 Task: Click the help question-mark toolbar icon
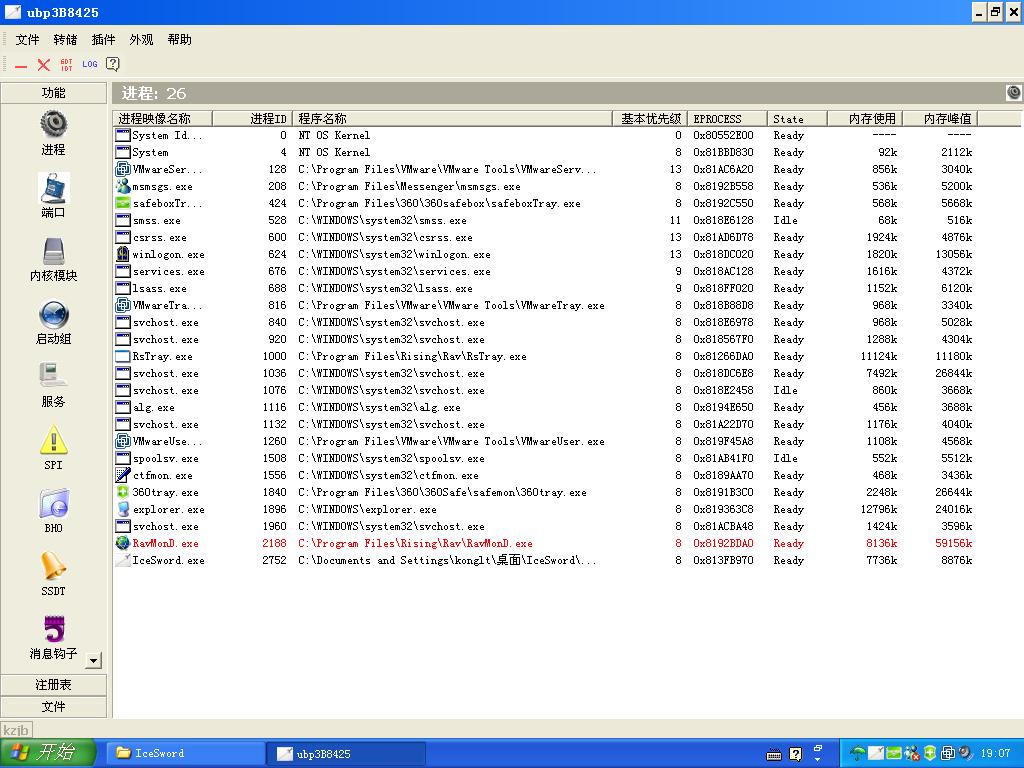112,64
